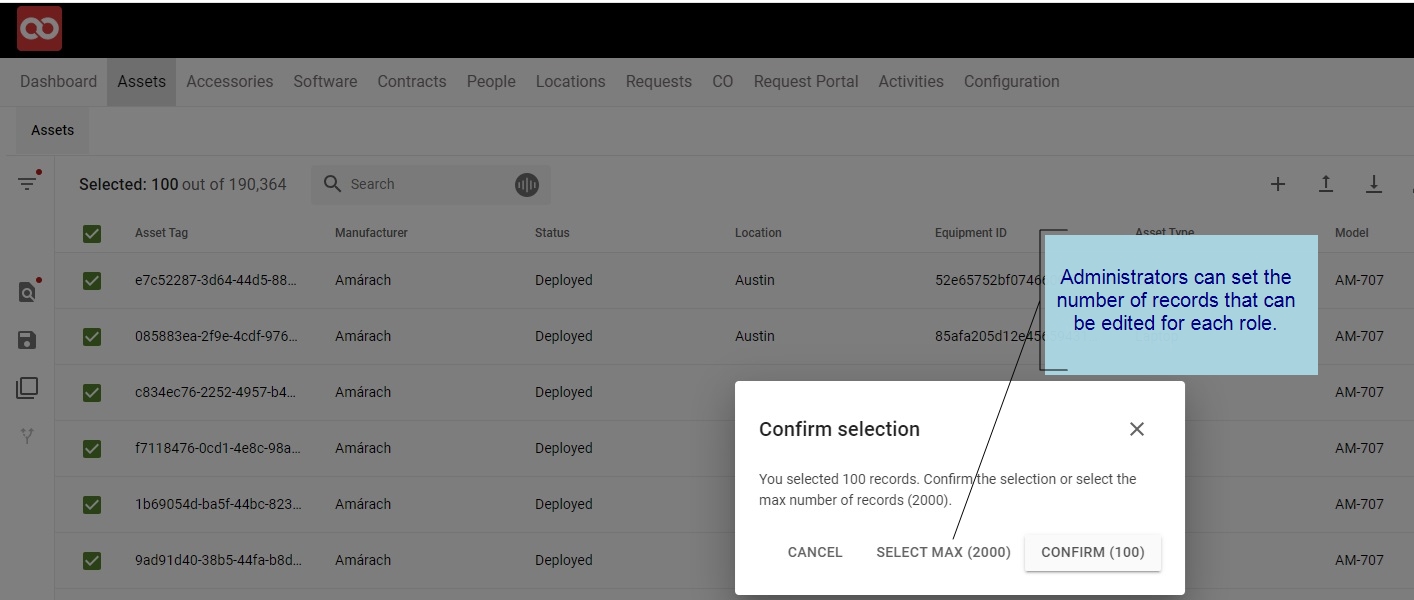Open the saved search document icon

pos(28,291)
